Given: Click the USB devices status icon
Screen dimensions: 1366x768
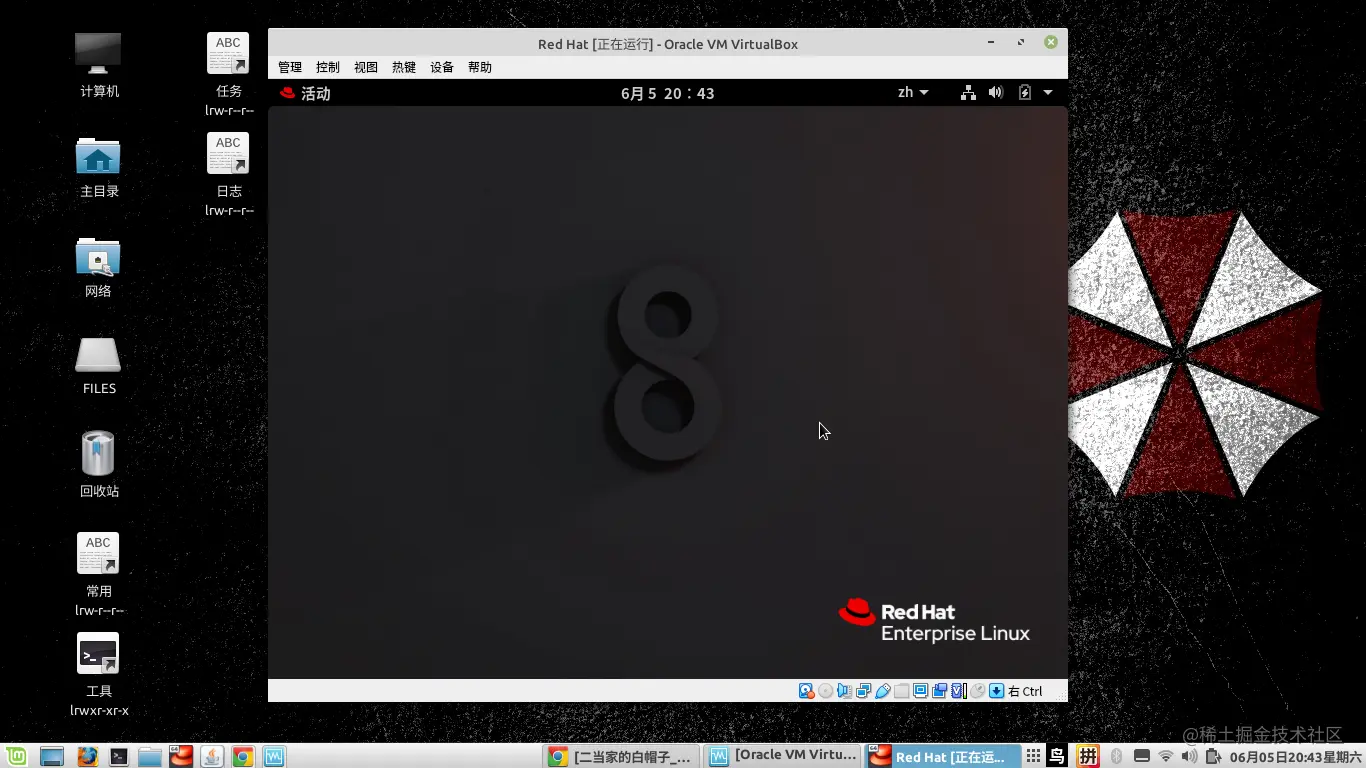Looking at the screenshot, I should coord(883,691).
